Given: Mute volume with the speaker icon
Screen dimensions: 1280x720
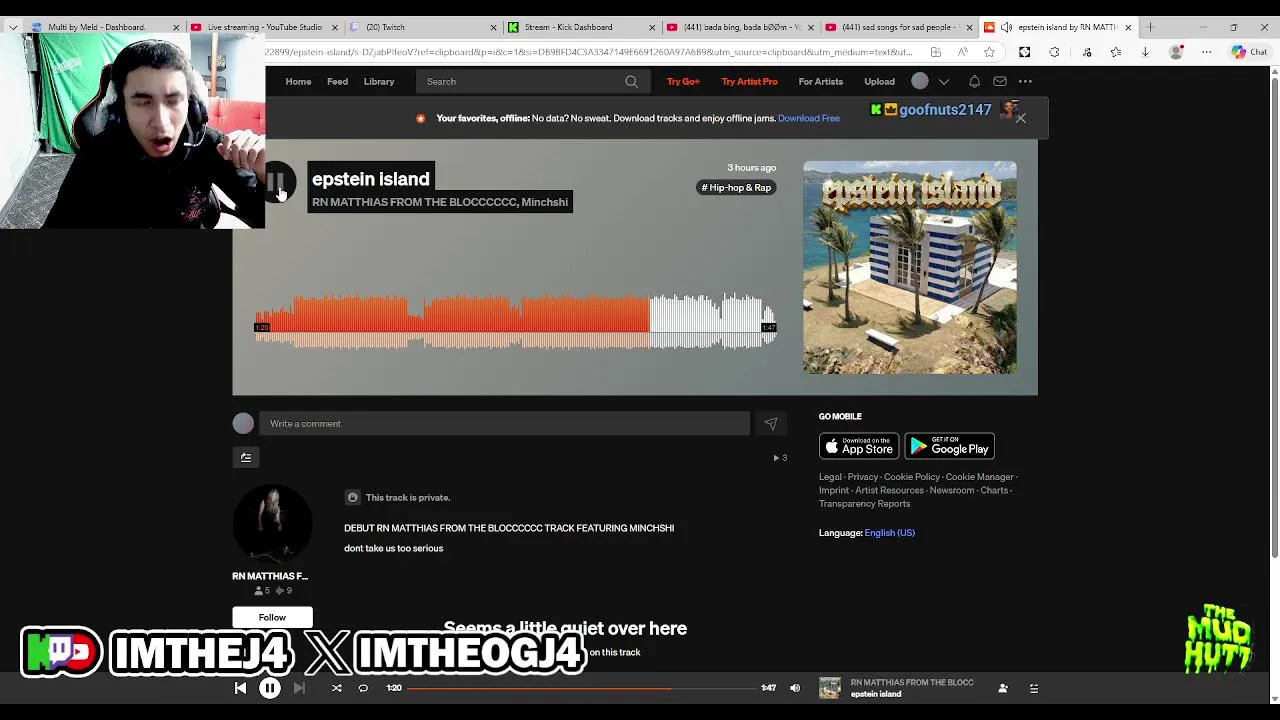Looking at the screenshot, I should 795,688.
